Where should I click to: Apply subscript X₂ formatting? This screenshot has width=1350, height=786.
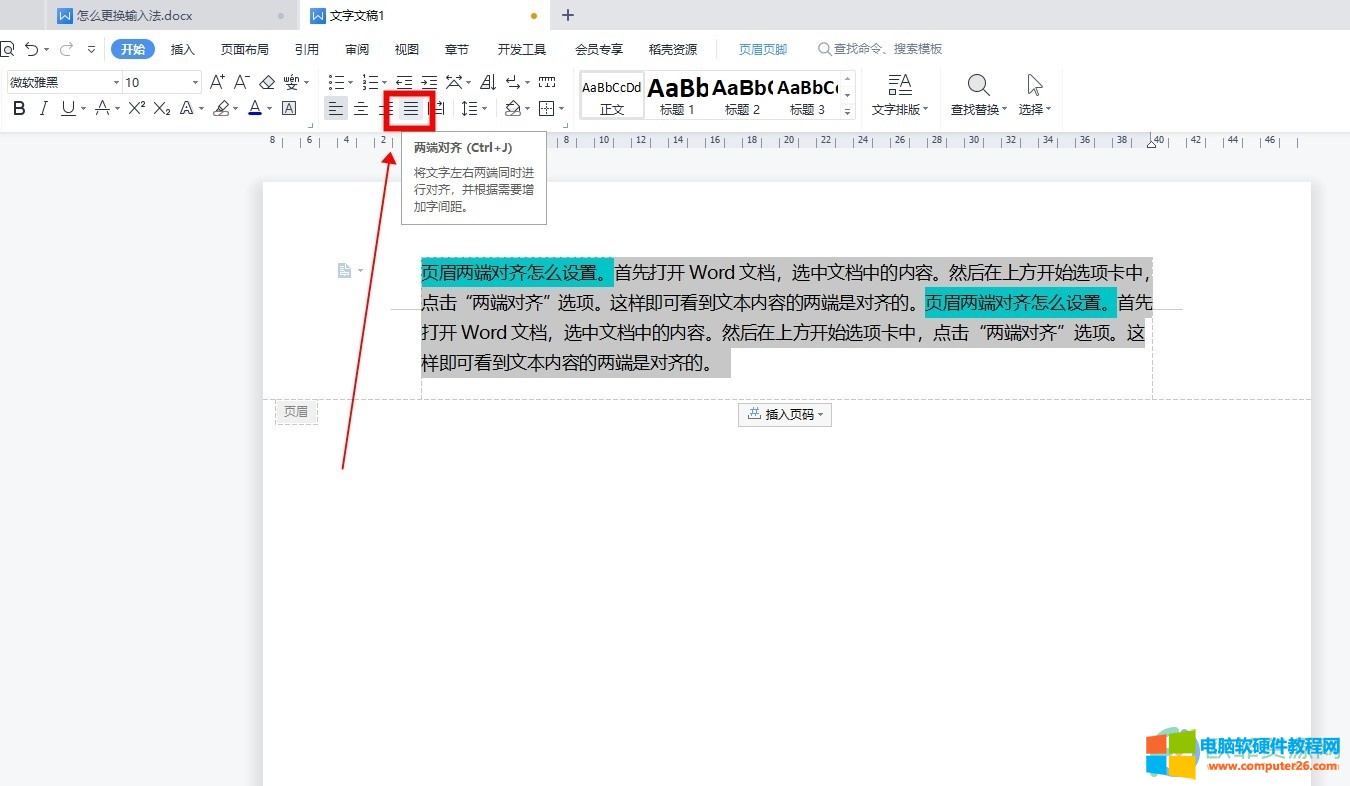coord(162,108)
